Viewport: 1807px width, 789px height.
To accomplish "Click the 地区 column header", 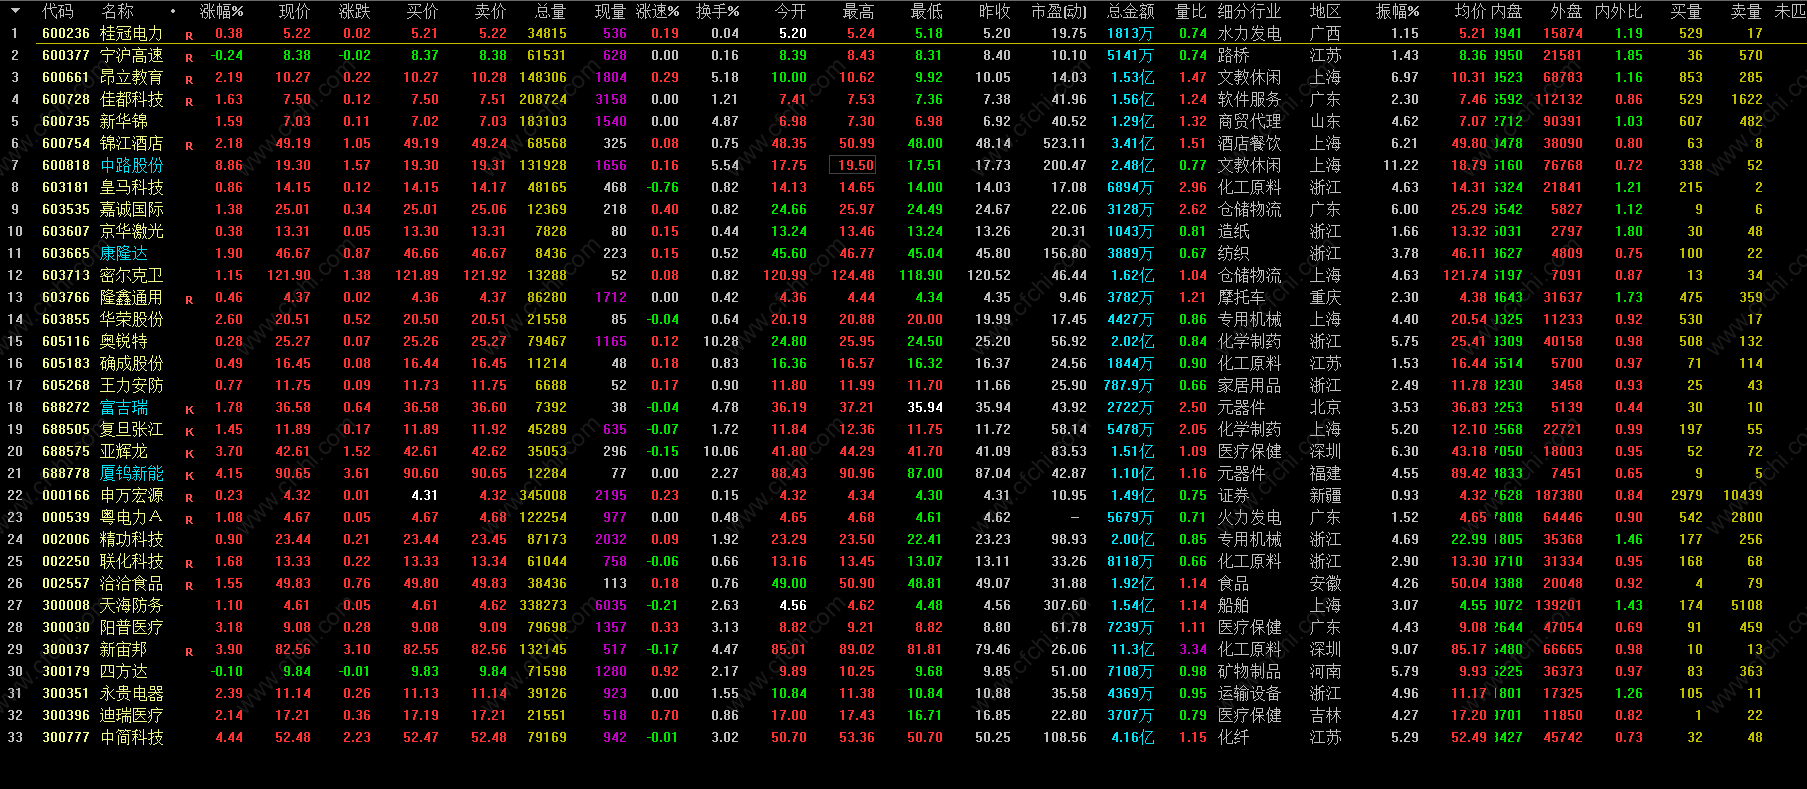I will (1325, 11).
